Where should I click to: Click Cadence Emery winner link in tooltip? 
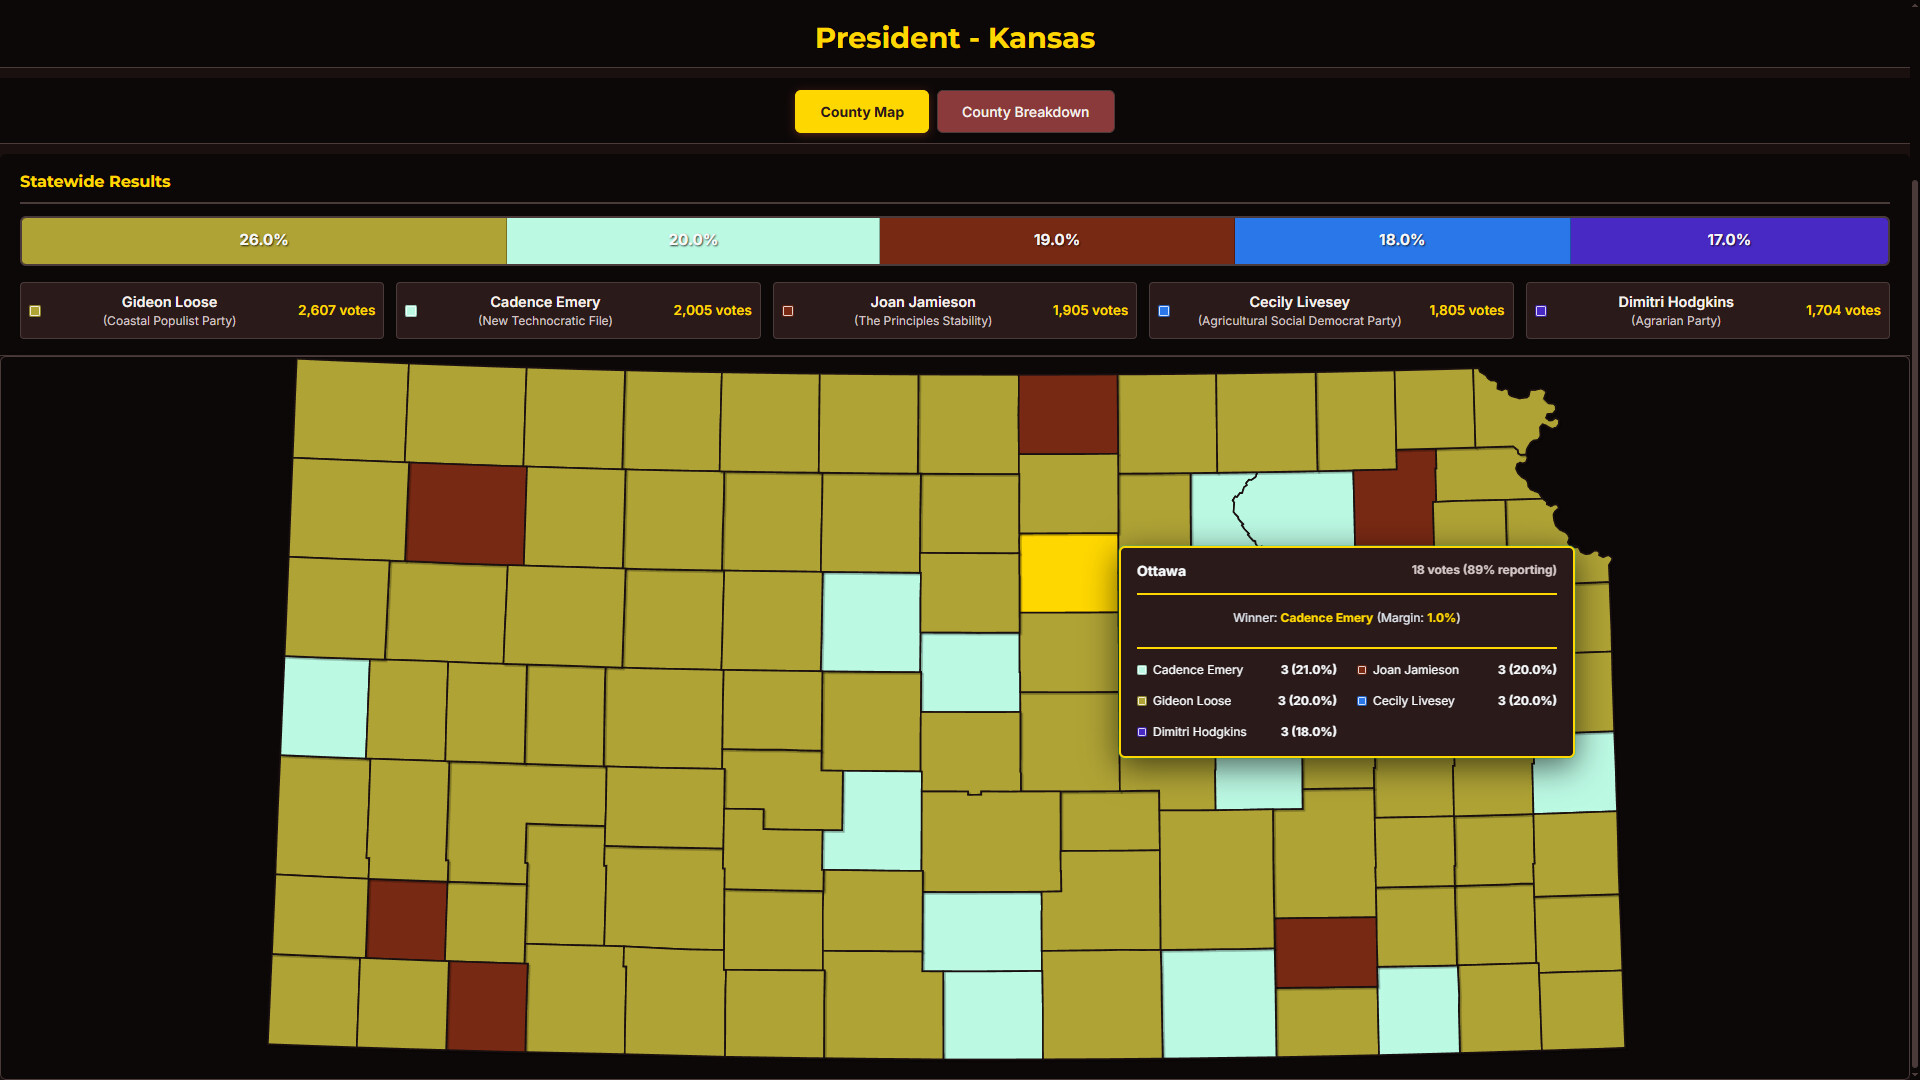[1326, 618]
